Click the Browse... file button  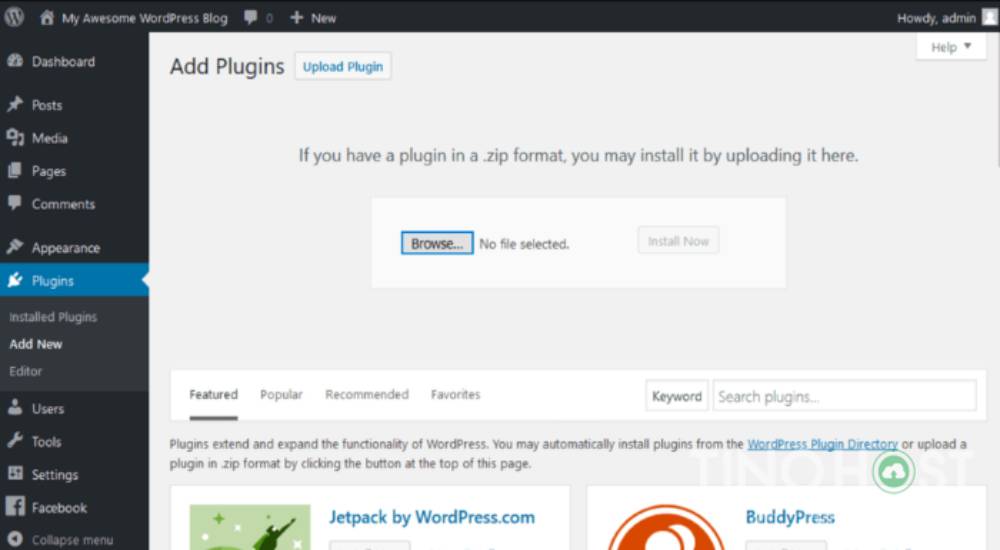tap(437, 243)
